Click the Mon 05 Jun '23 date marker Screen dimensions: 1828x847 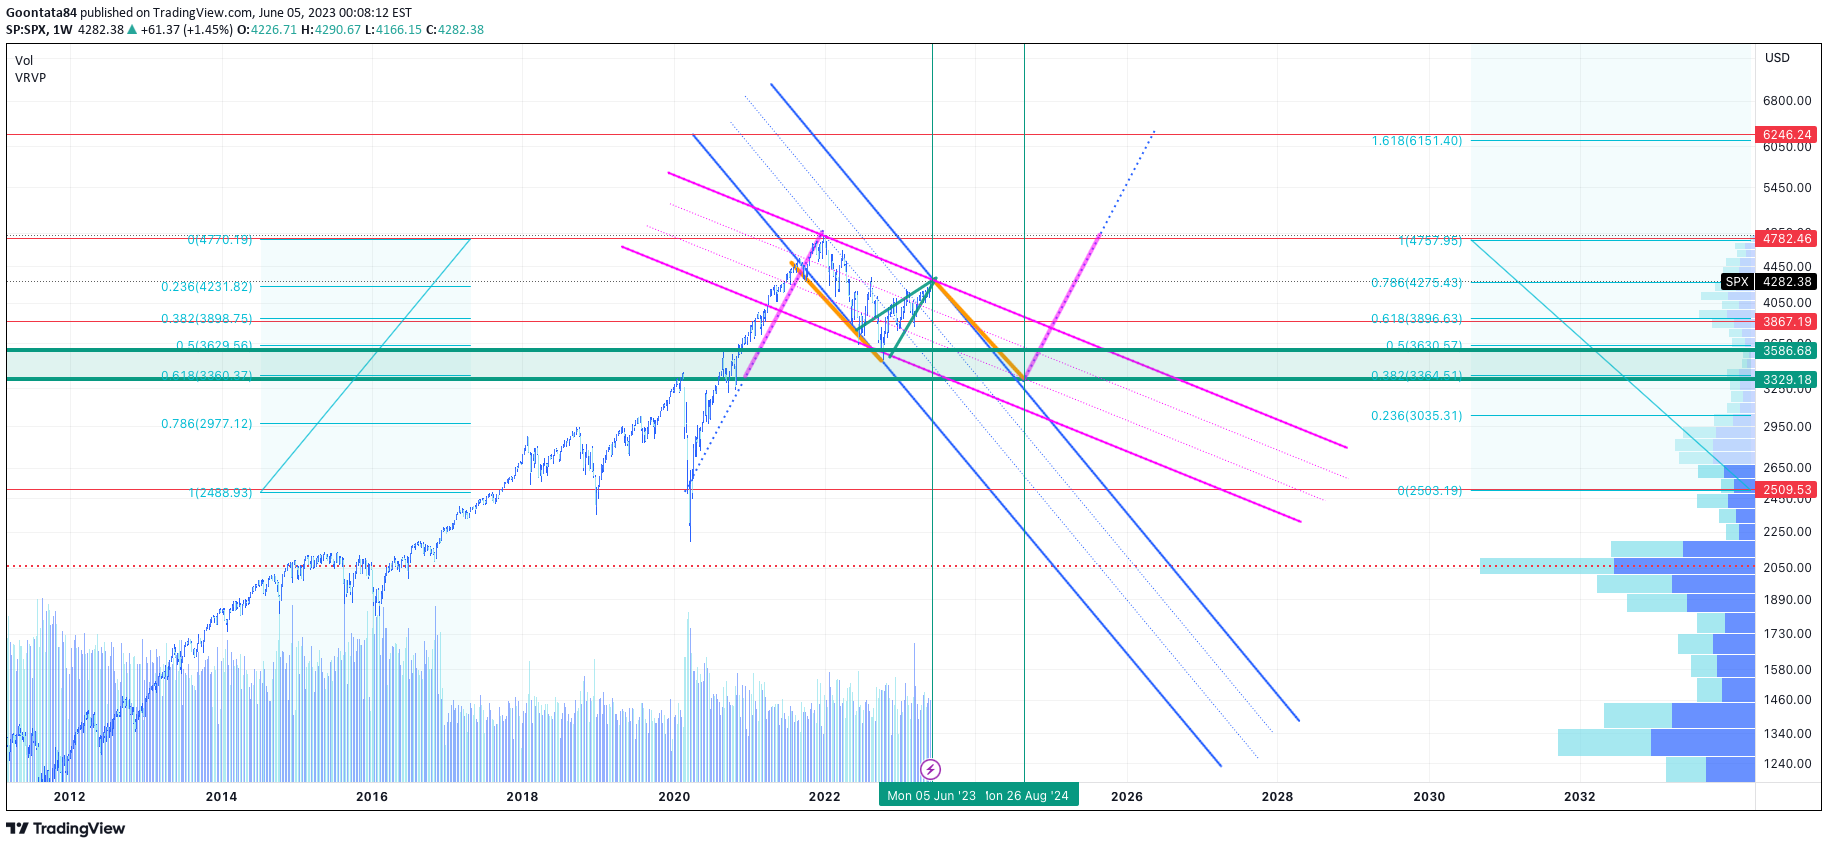click(x=931, y=796)
